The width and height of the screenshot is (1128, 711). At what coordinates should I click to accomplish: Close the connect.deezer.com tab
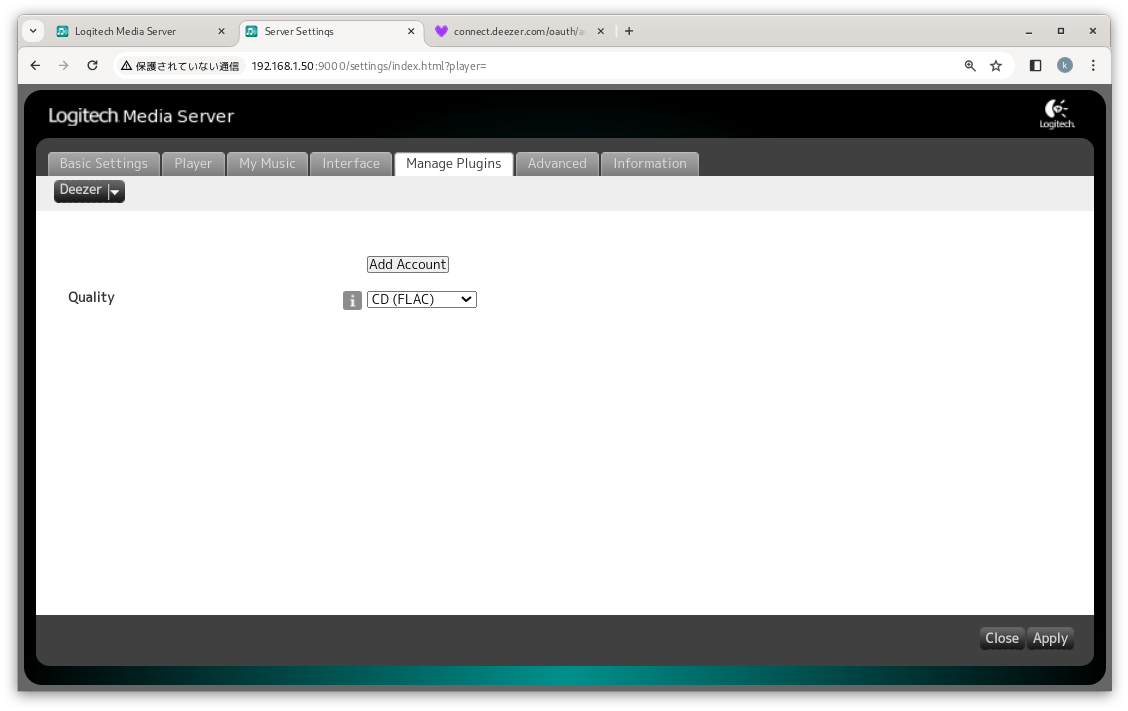pos(601,31)
